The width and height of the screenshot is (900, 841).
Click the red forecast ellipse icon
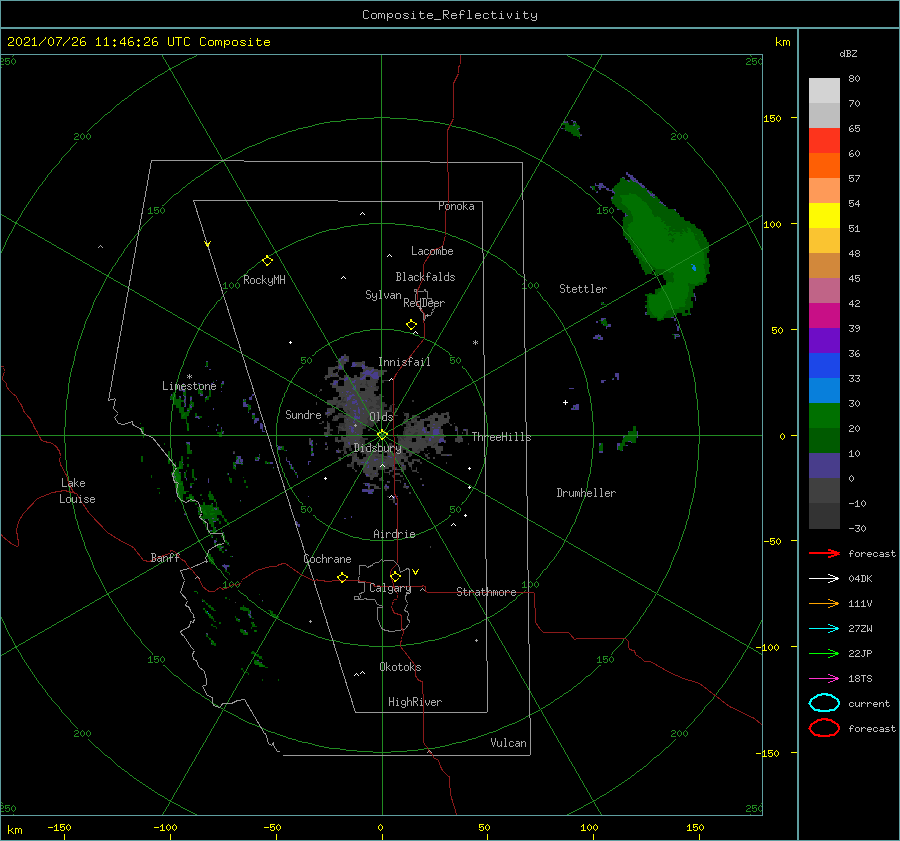(824, 728)
